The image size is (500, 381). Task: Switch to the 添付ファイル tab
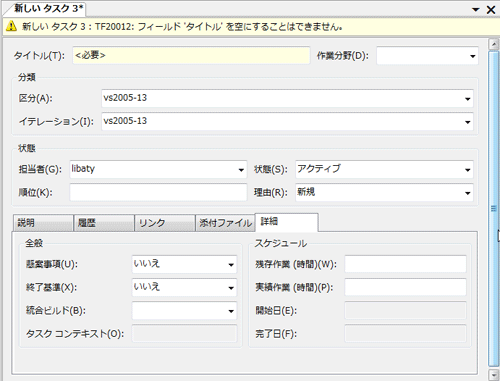pyautogui.click(x=225, y=223)
